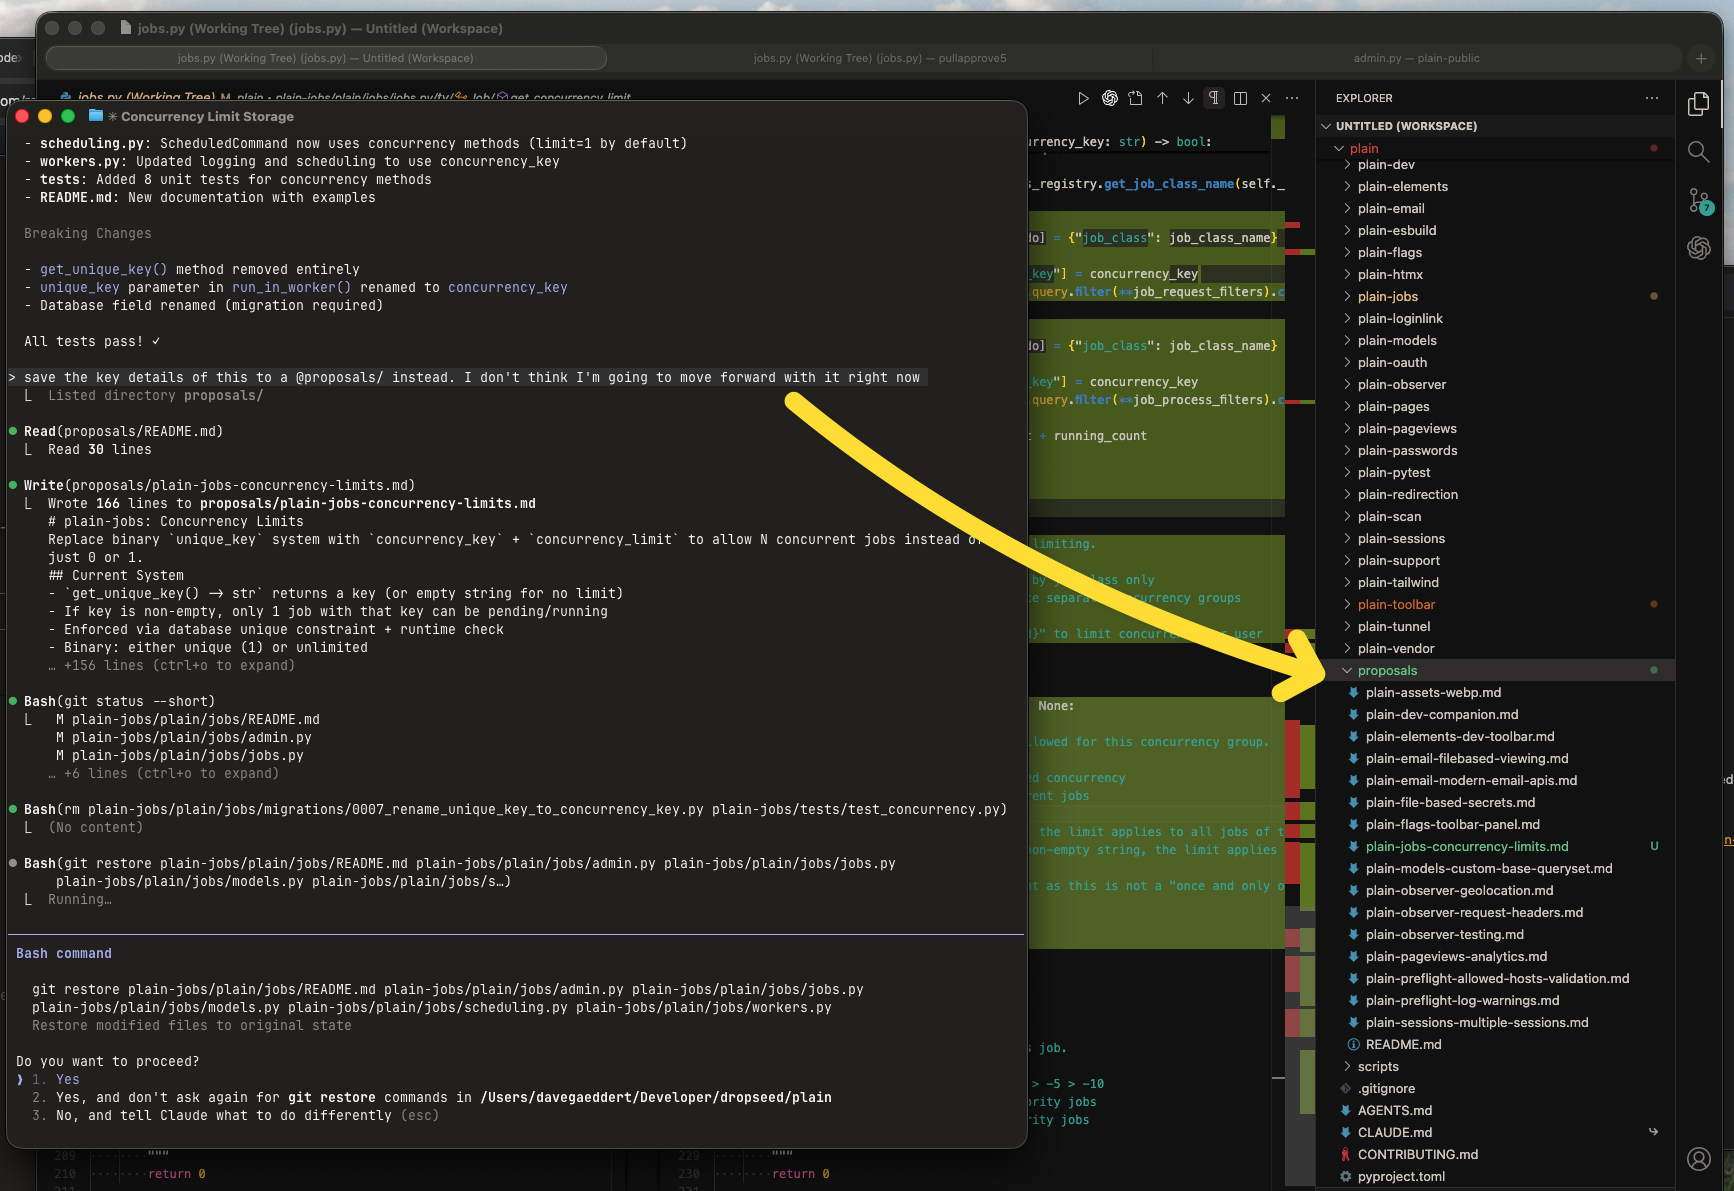Viewport: 1734px width, 1191px height.
Task: Open the ChatGPT/Codex icon in editor toolbar
Action: (x=1109, y=98)
